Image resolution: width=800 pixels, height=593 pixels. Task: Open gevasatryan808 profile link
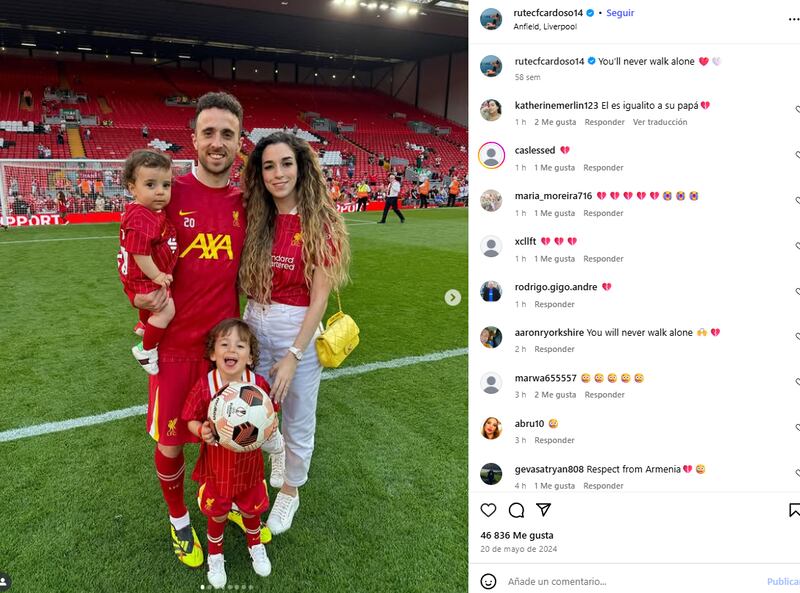[549, 469]
